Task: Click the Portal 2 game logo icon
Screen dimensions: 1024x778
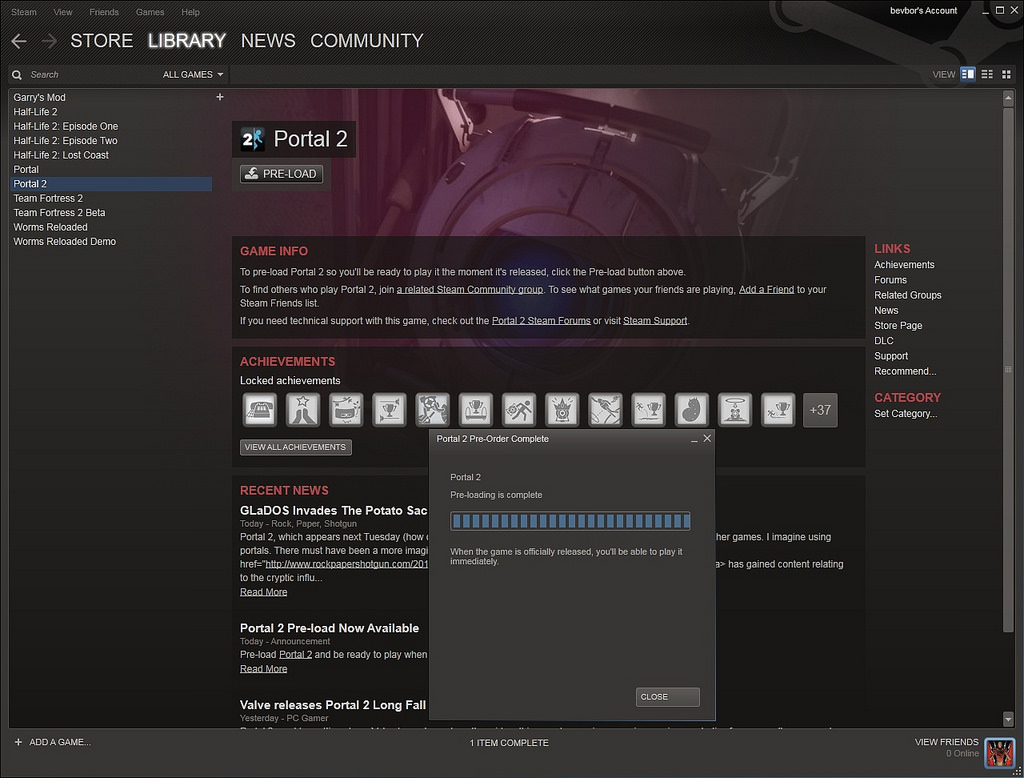Action: (252, 139)
